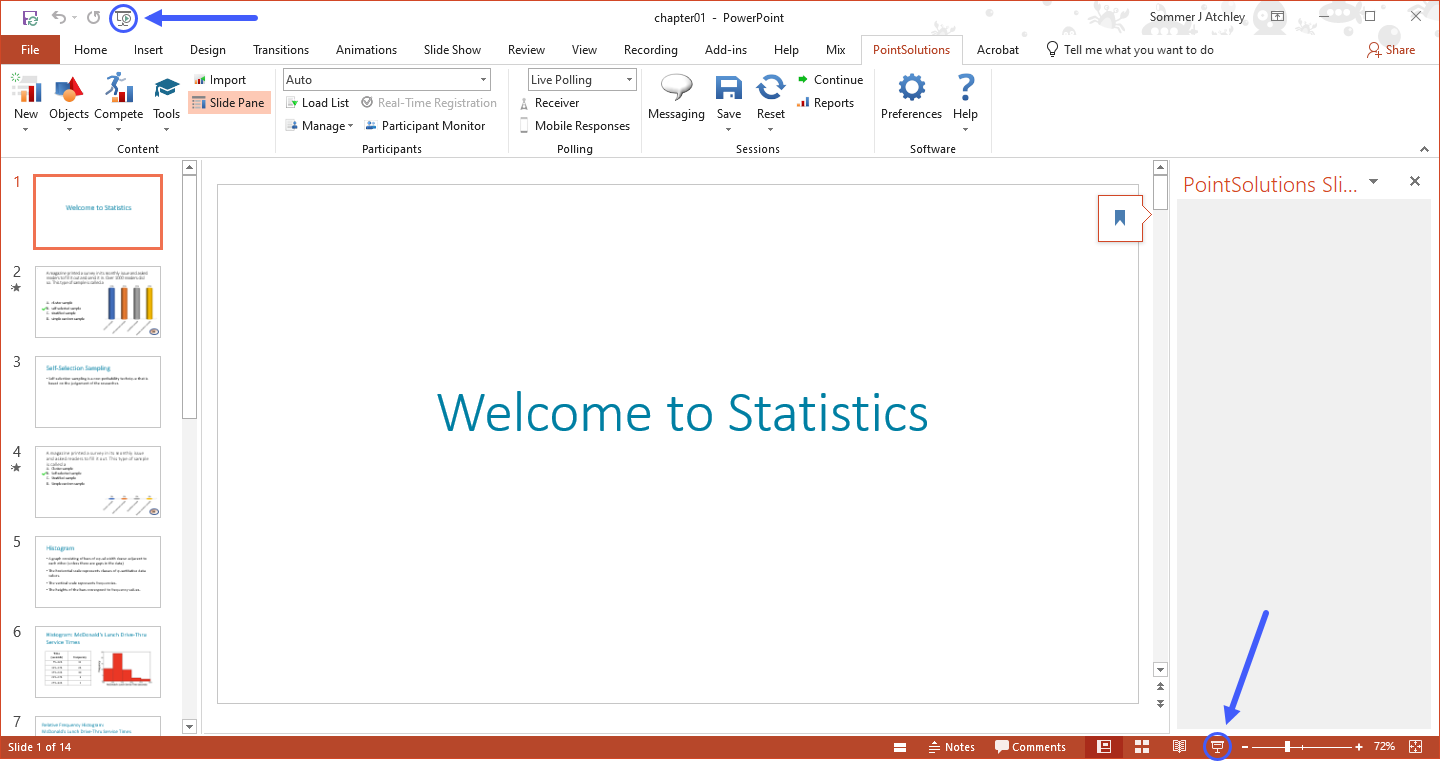Click the zoom slider in status bar

(x=1287, y=747)
